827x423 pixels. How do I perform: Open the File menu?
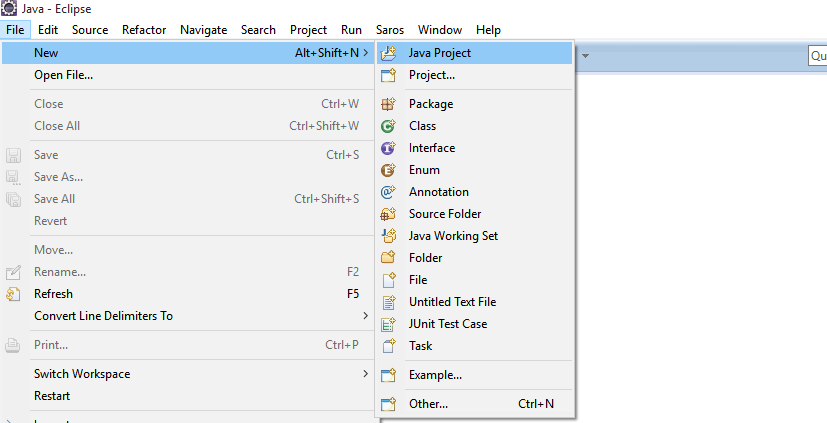pyautogui.click(x=15, y=30)
